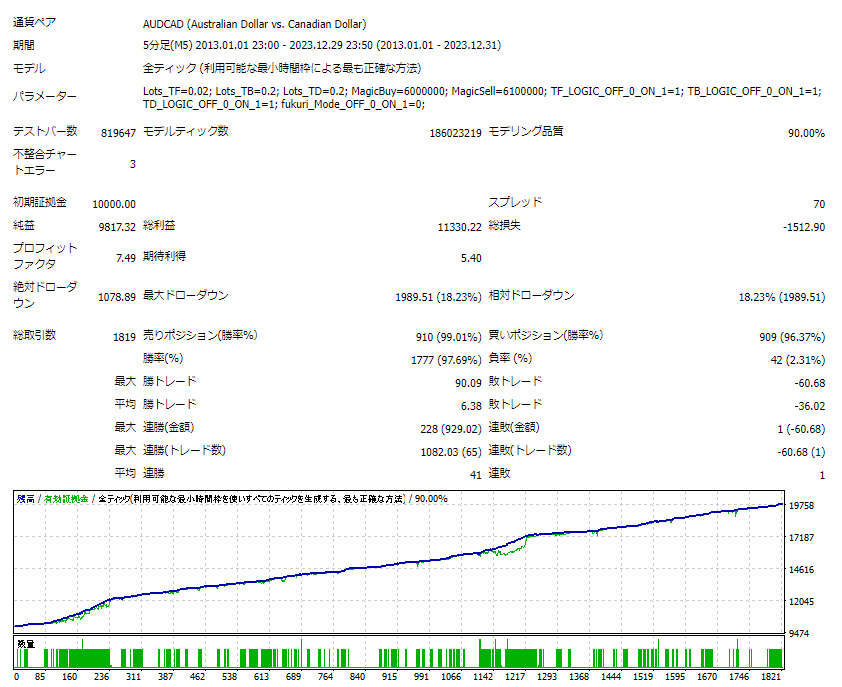This screenshot has width=842, height=687.
Task: Click the プロフィットファクタ label
Action: [x=45, y=256]
